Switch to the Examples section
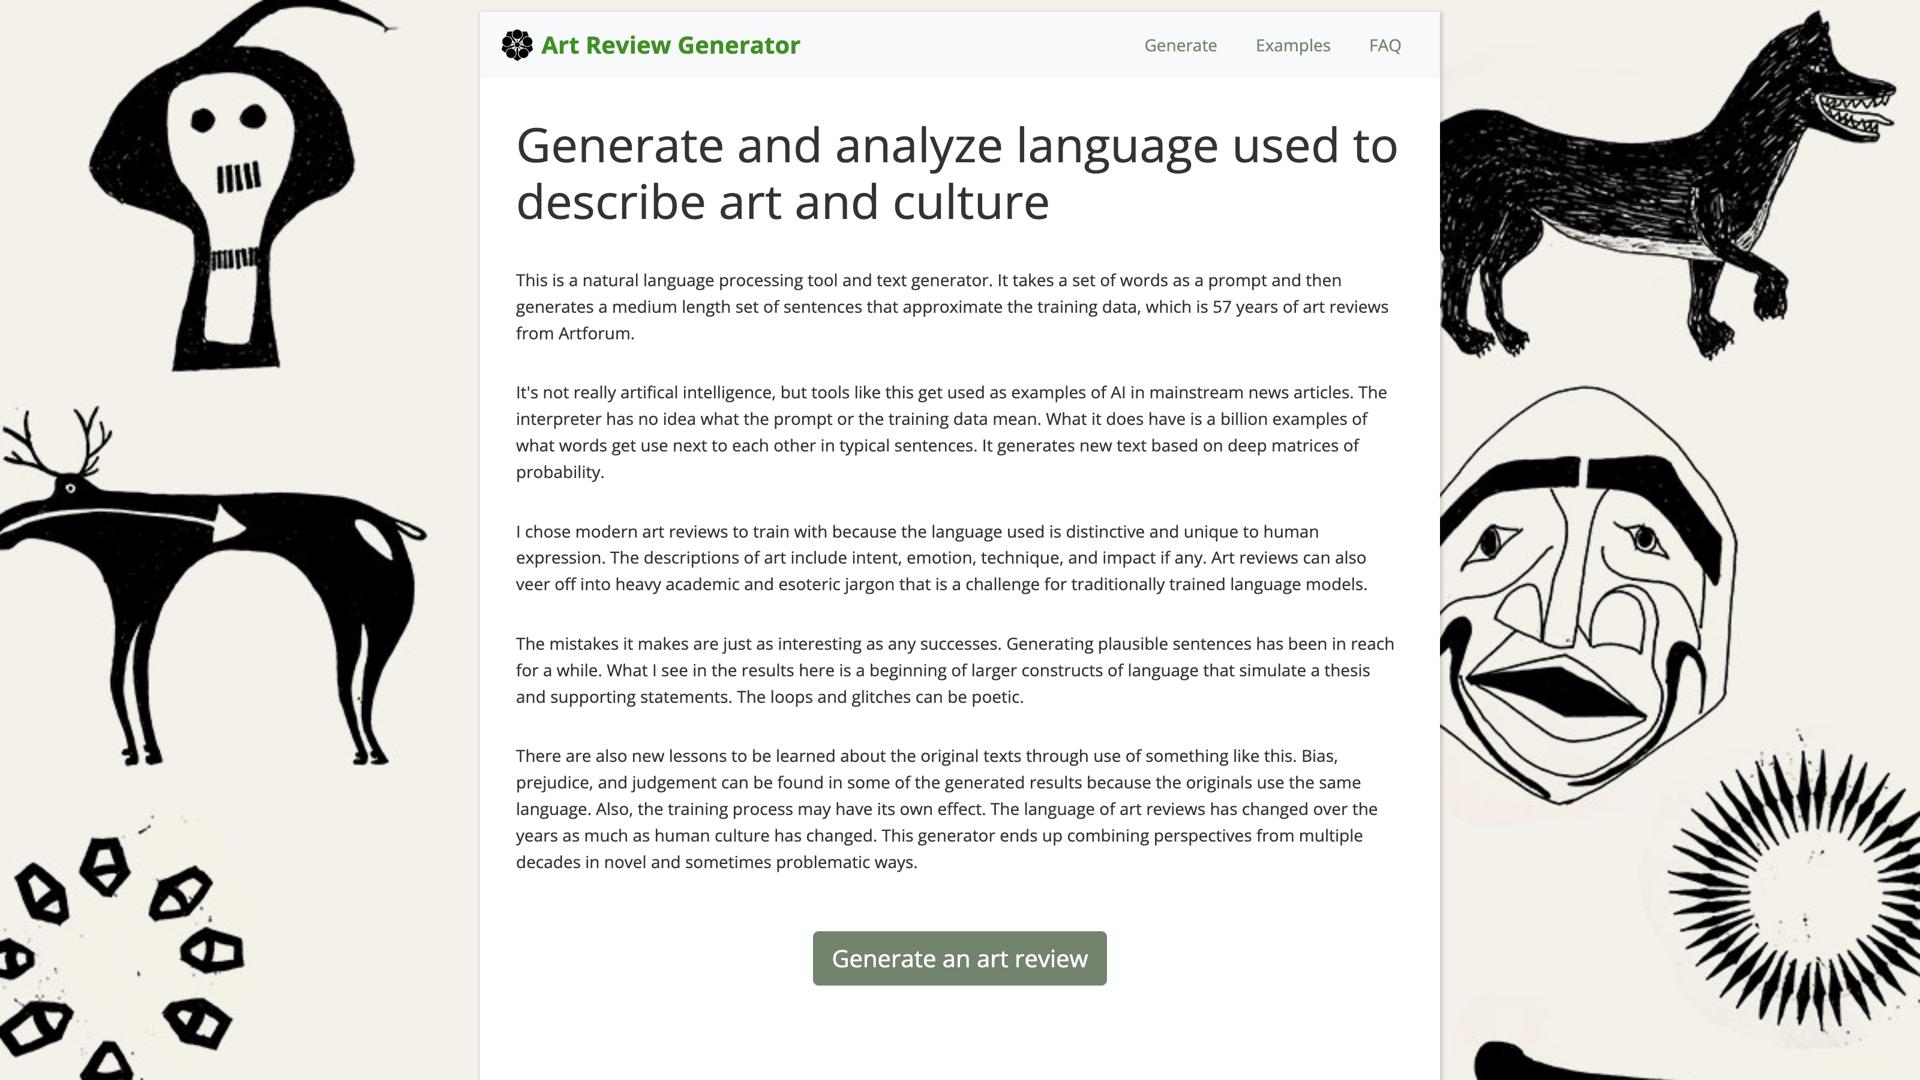Screen dimensions: 1920x1080 tap(1293, 45)
